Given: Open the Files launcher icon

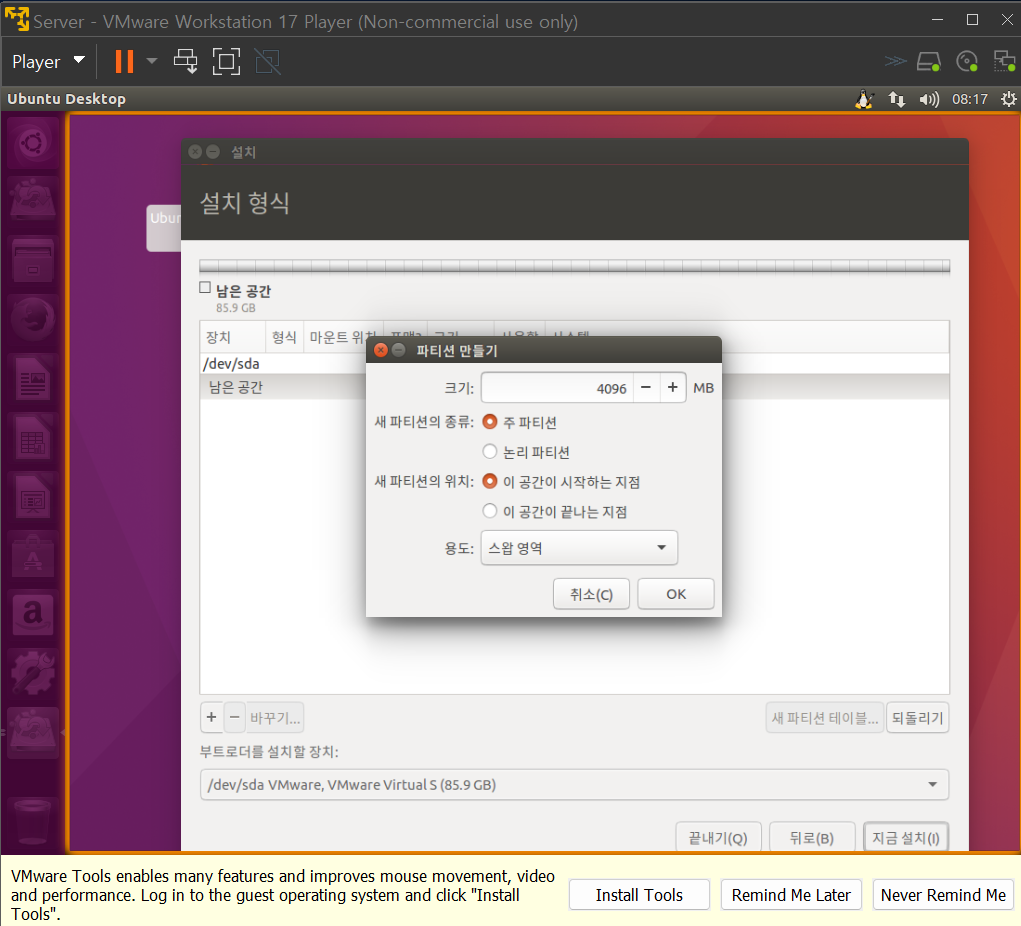Looking at the screenshot, I should [x=33, y=259].
